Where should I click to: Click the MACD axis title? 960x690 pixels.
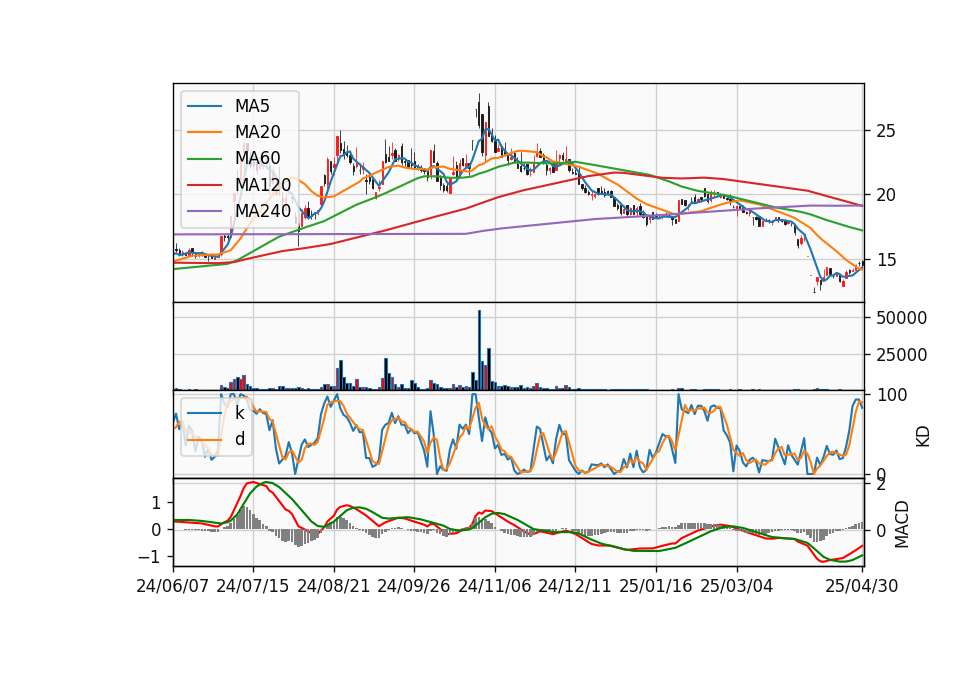(x=901, y=524)
